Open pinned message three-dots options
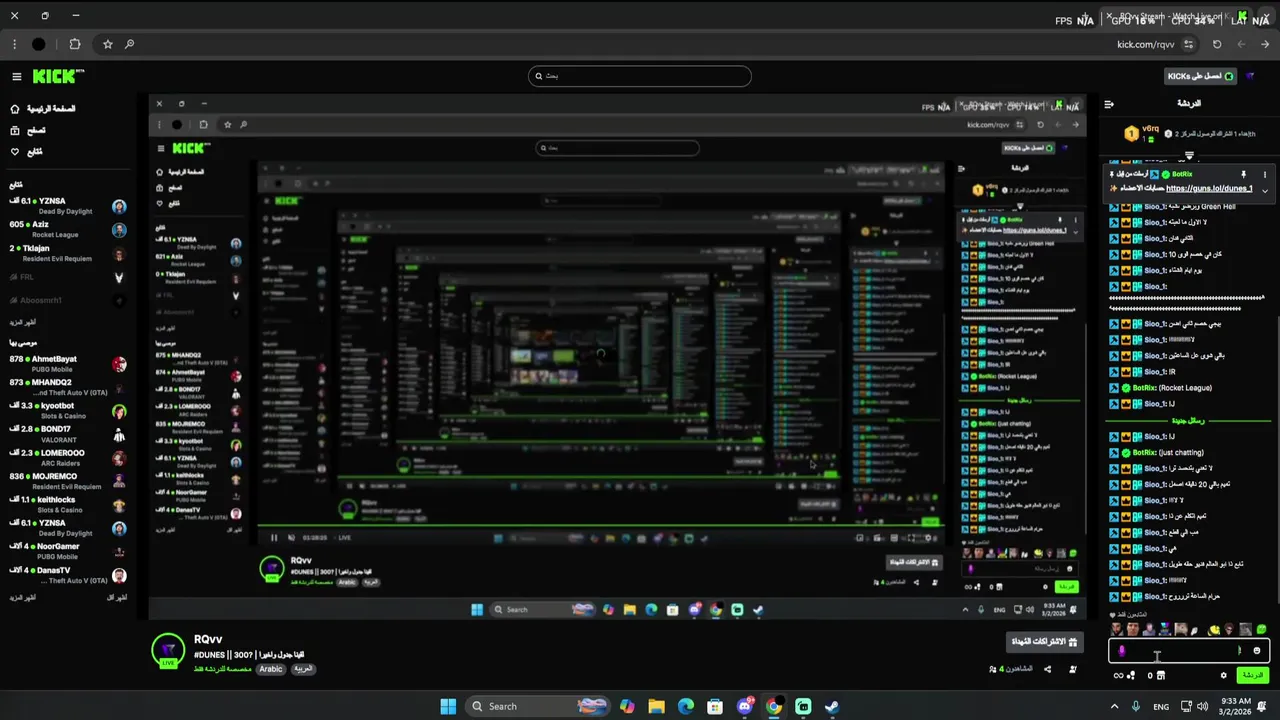This screenshot has width=1280, height=720. pyautogui.click(x=1265, y=175)
